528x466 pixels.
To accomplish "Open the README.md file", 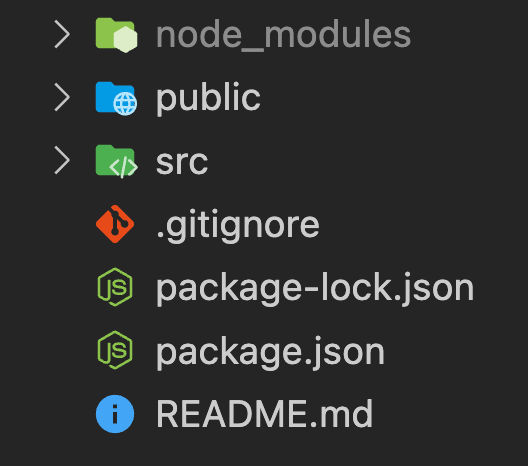I will [x=265, y=414].
